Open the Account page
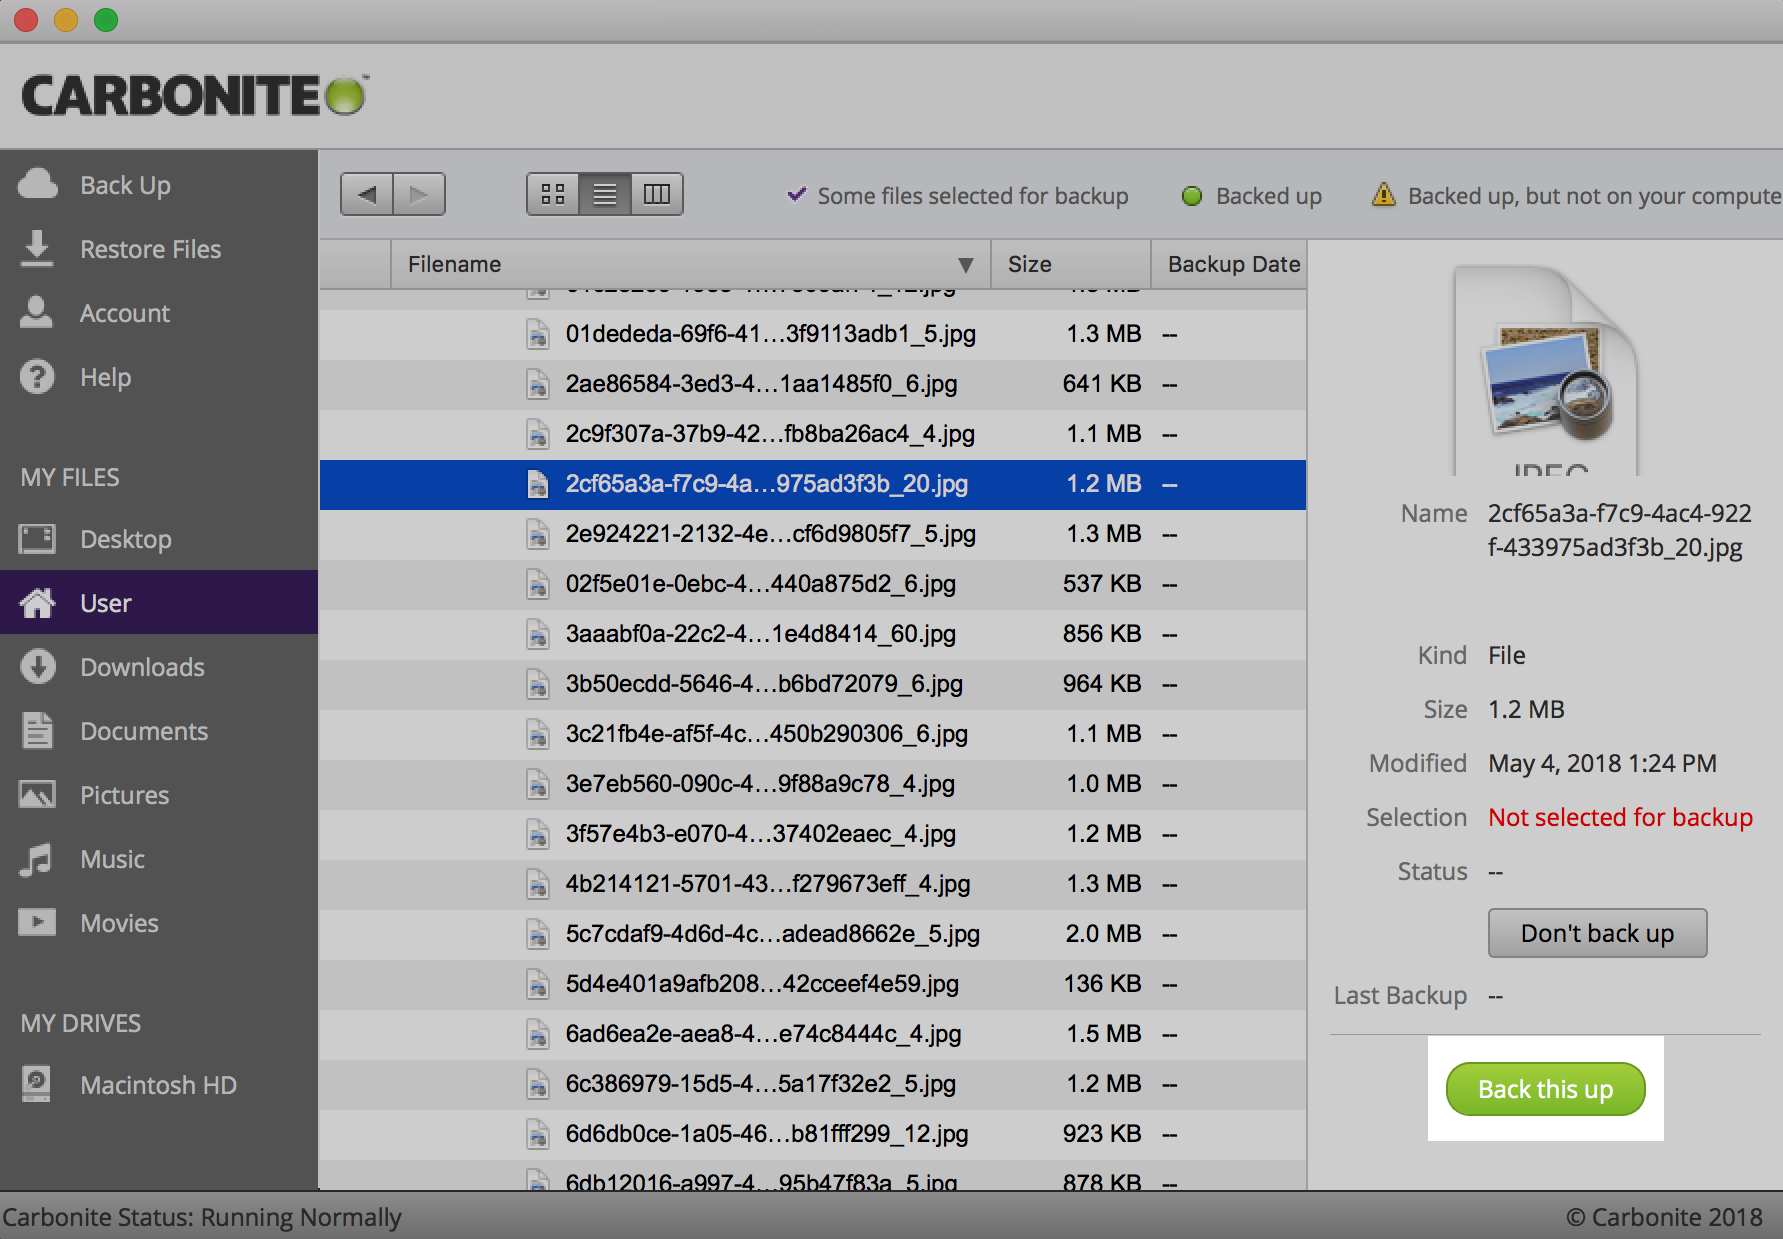1783x1239 pixels. click(125, 313)
